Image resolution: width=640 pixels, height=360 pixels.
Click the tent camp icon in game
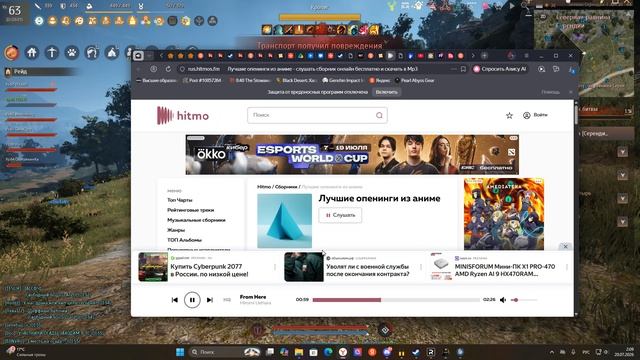tap(111, 53)
